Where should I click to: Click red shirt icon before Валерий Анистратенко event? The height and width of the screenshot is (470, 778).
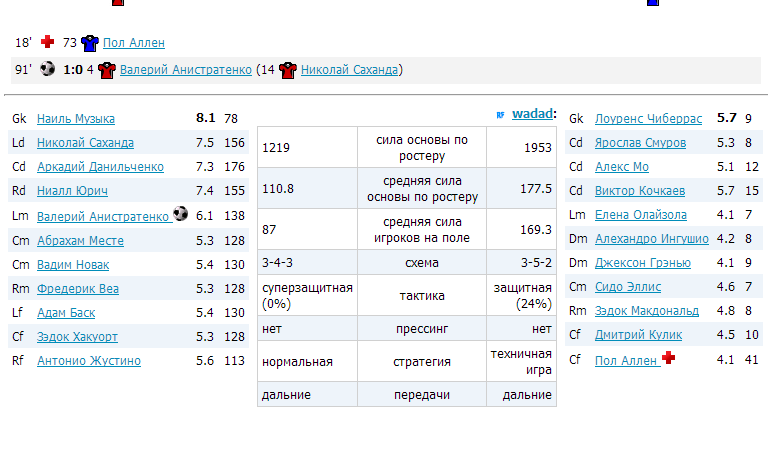click(x=107, y=70)
